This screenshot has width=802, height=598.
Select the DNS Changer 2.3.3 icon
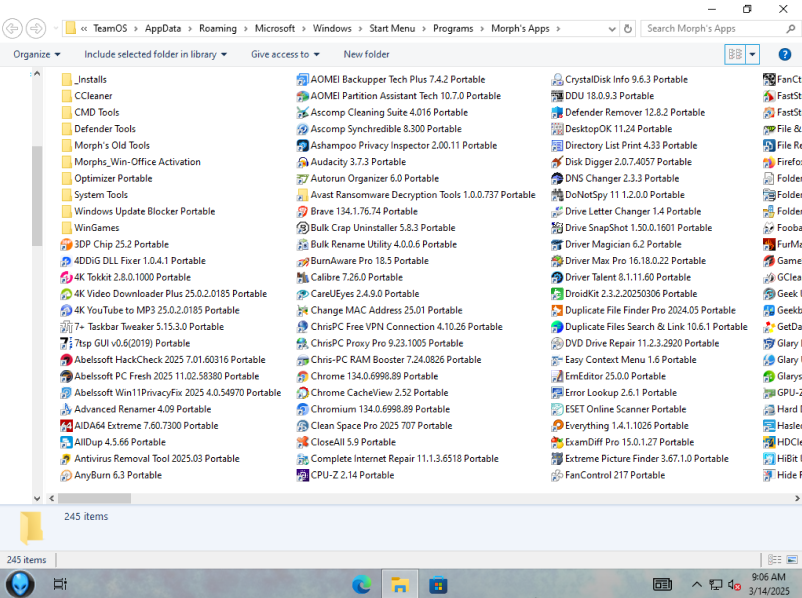pyautogui.click(x=557, y=178)
